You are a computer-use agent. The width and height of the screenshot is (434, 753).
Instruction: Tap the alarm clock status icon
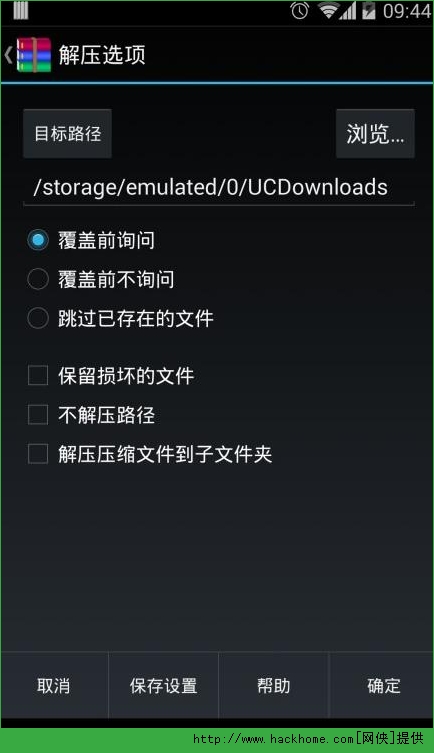[x=300, y=11]
